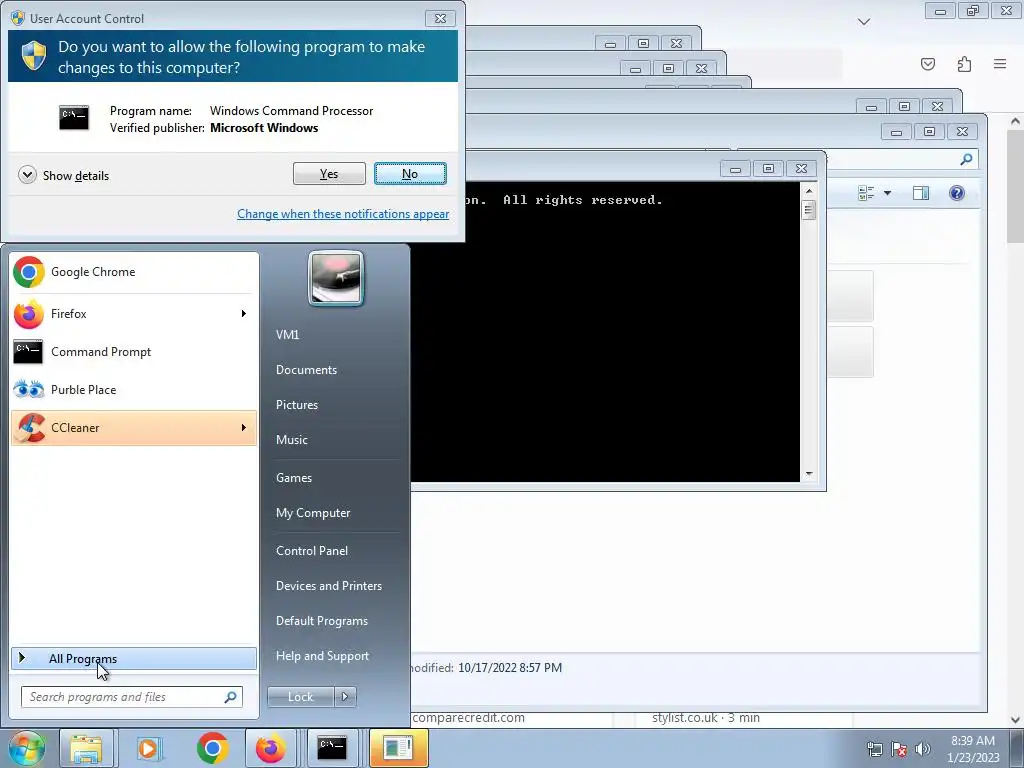Open Firefox hamburger menu
The width and height of the screenshot is (1024, 768).
click(1000, 64)
